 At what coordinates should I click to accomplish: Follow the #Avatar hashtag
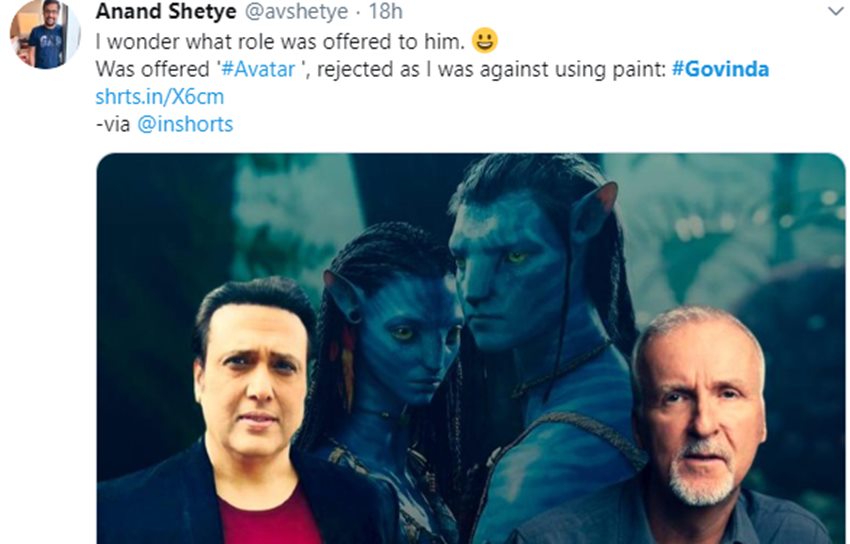click(x=258, y=69)
